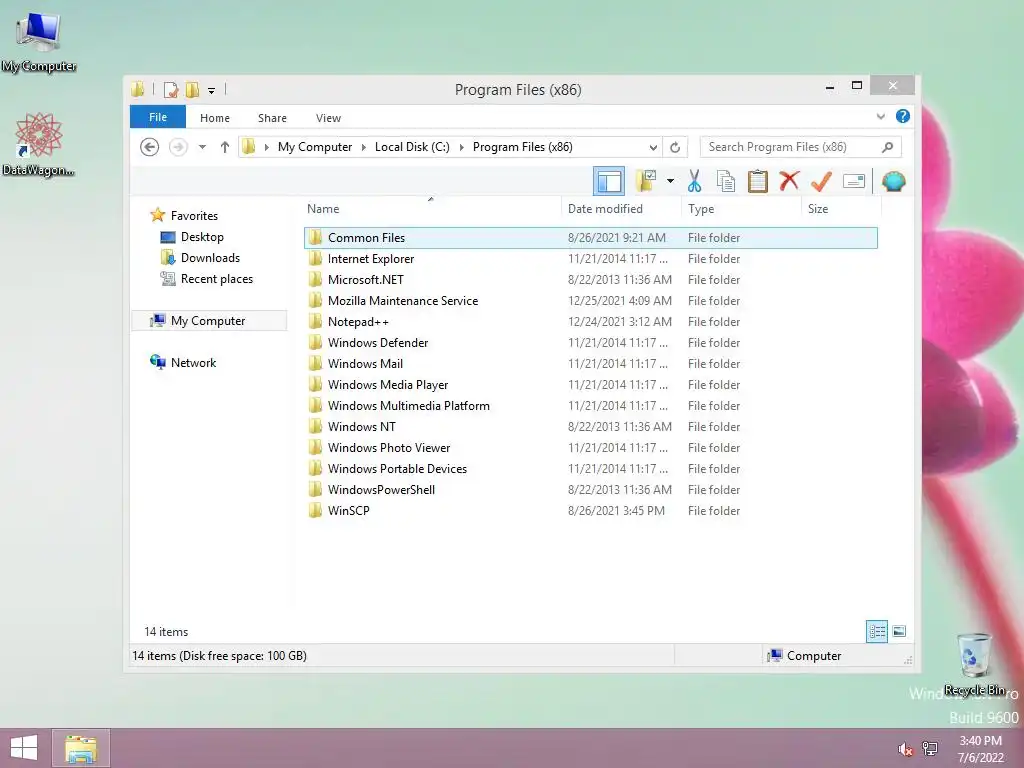Sort by the Type column header
The height and width of the screenshot is (768, 1024).
pyautogui.click(x=741, y=208)
